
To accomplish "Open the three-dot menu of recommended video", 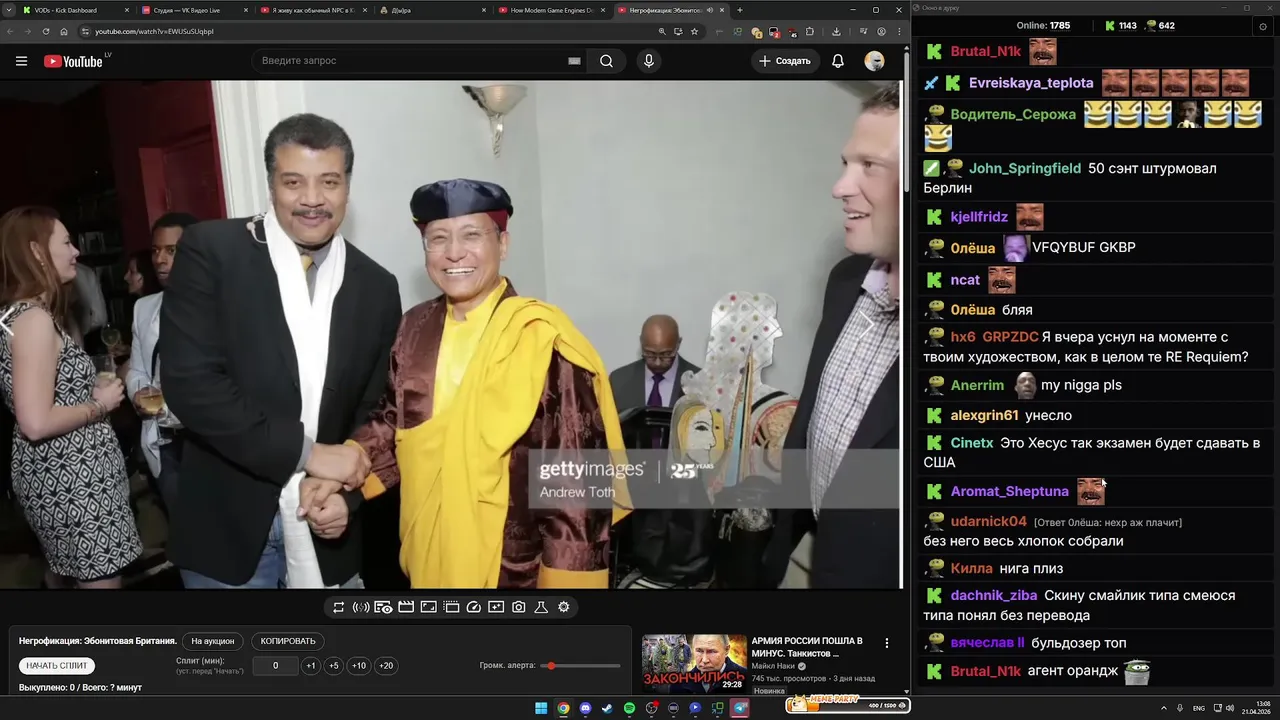I will pos(886,643).
